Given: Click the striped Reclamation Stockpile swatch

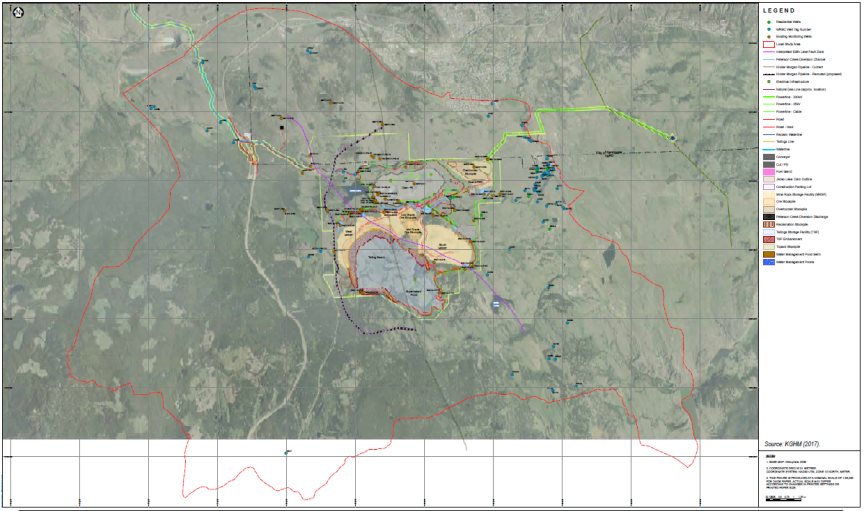Looking at the screenshot, I should [769, 224].
